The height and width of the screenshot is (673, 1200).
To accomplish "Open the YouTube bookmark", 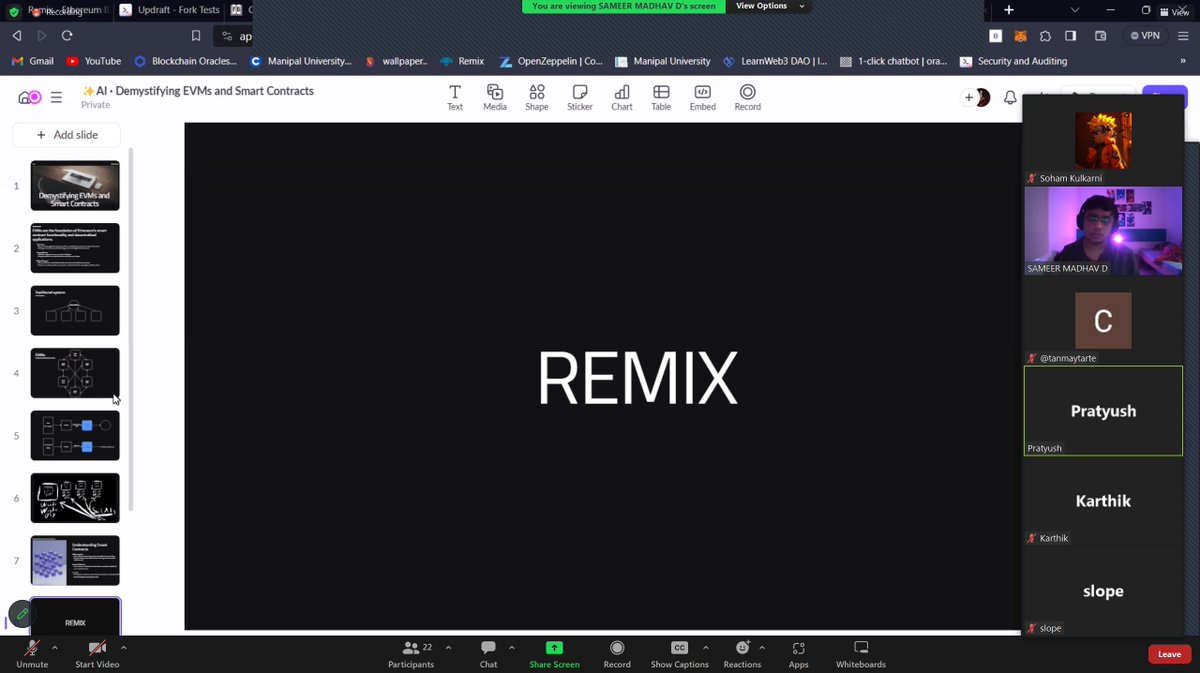I will pos(93,61).
